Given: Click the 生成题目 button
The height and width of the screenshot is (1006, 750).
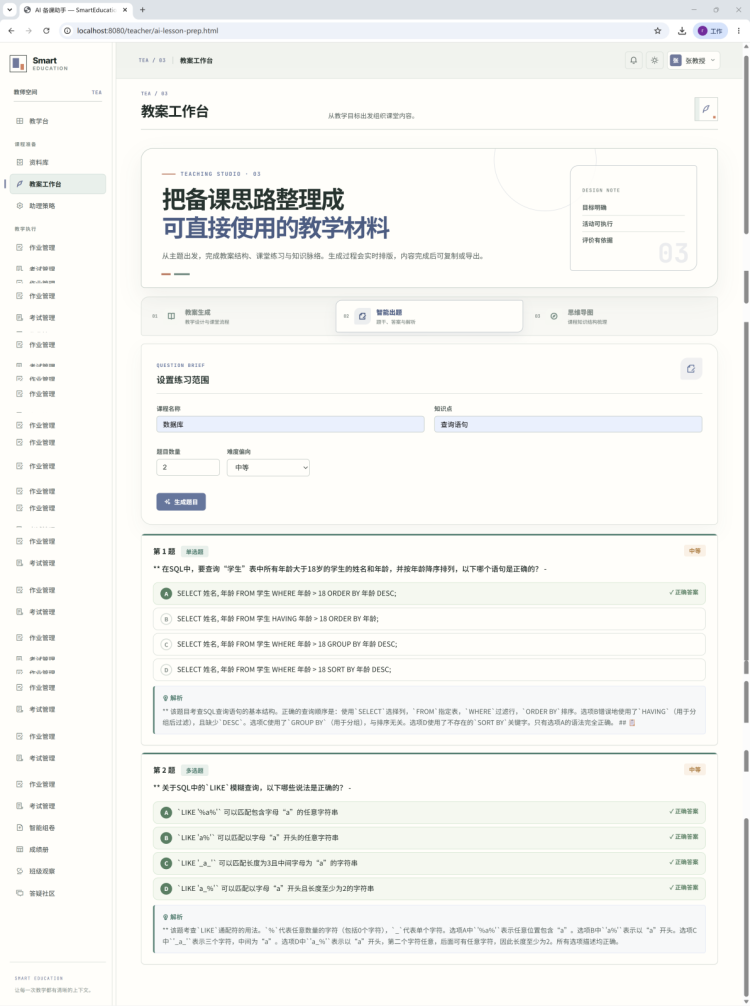Looking at the screenshot, I should click(181, 502).
